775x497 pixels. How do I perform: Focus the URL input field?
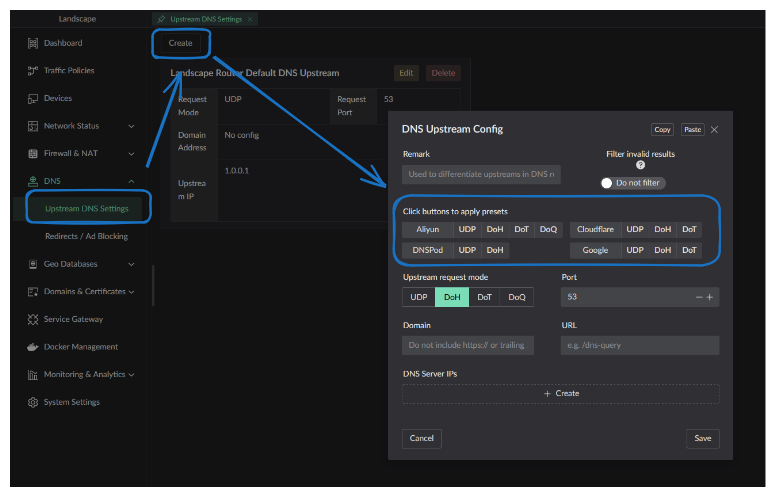640,345
